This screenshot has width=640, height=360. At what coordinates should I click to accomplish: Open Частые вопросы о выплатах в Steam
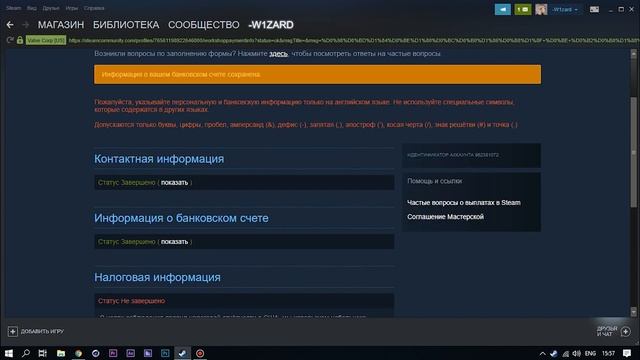[x=464, y=202]
